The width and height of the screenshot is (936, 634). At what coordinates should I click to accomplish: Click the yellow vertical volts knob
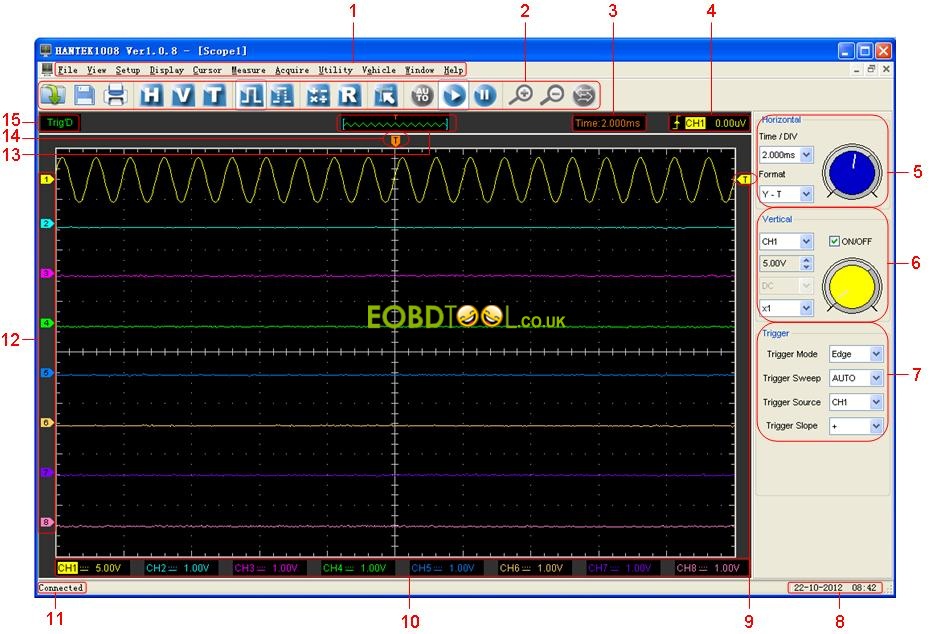coord(852,287)
